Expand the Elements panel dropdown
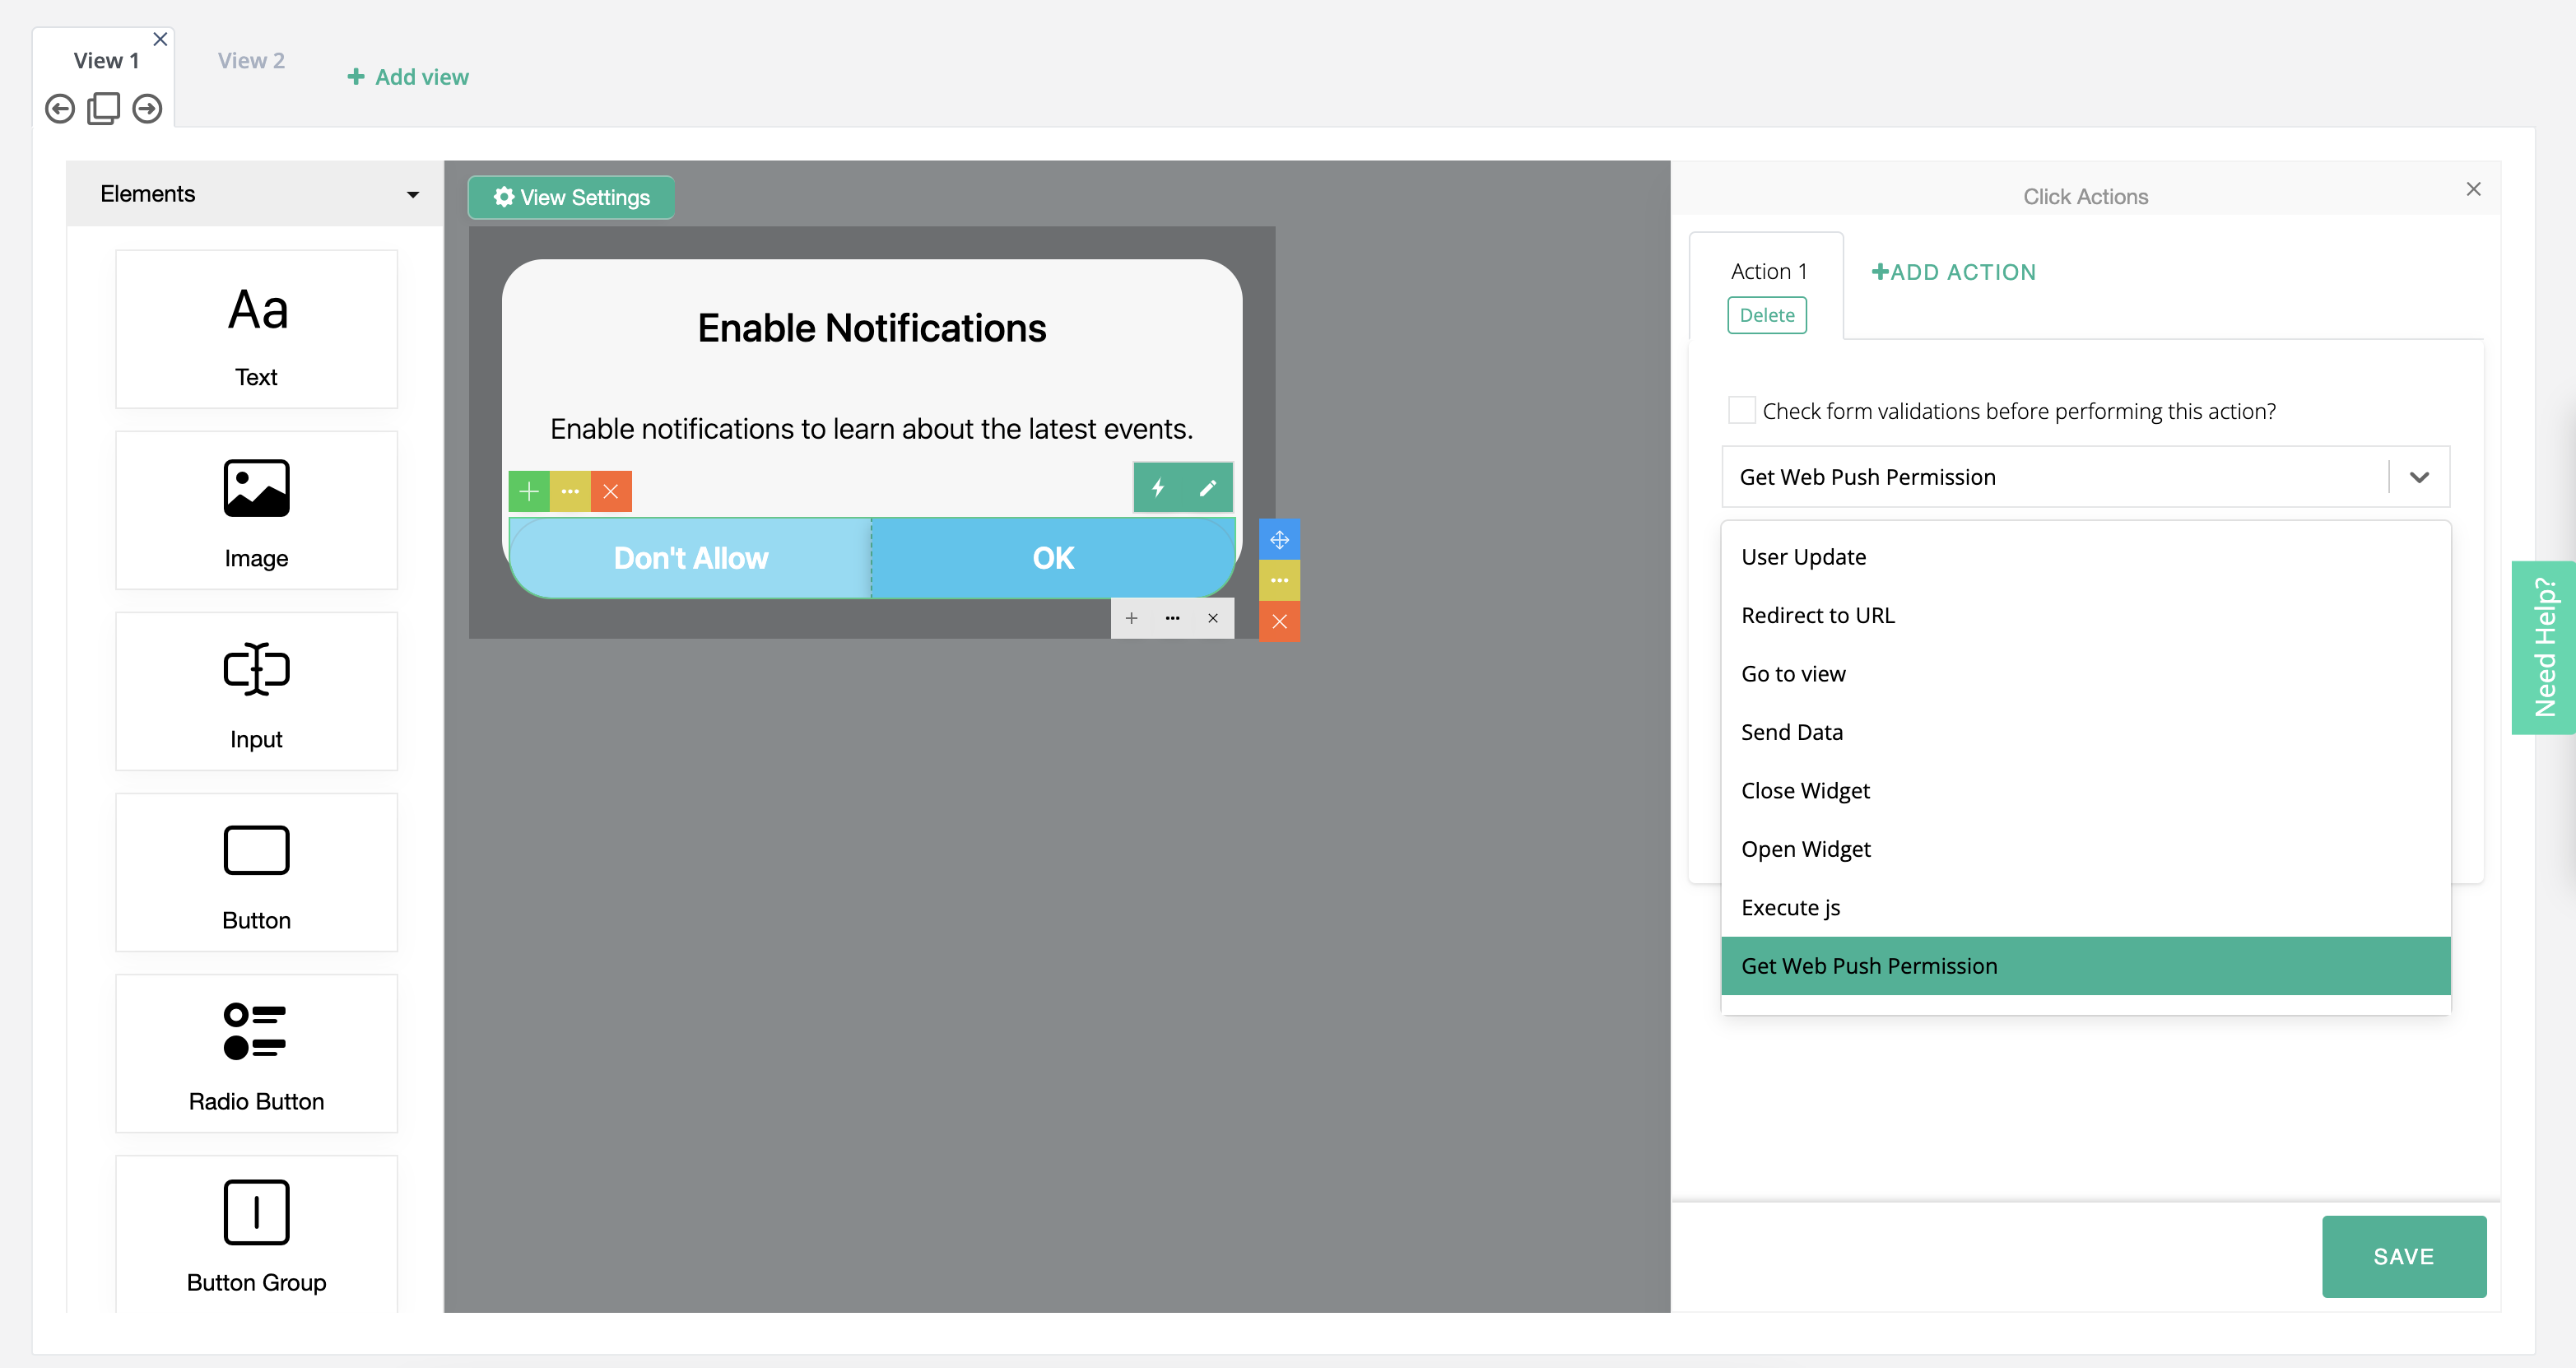The width and height of the screenshot is (2576, 1368). [412, 194]
